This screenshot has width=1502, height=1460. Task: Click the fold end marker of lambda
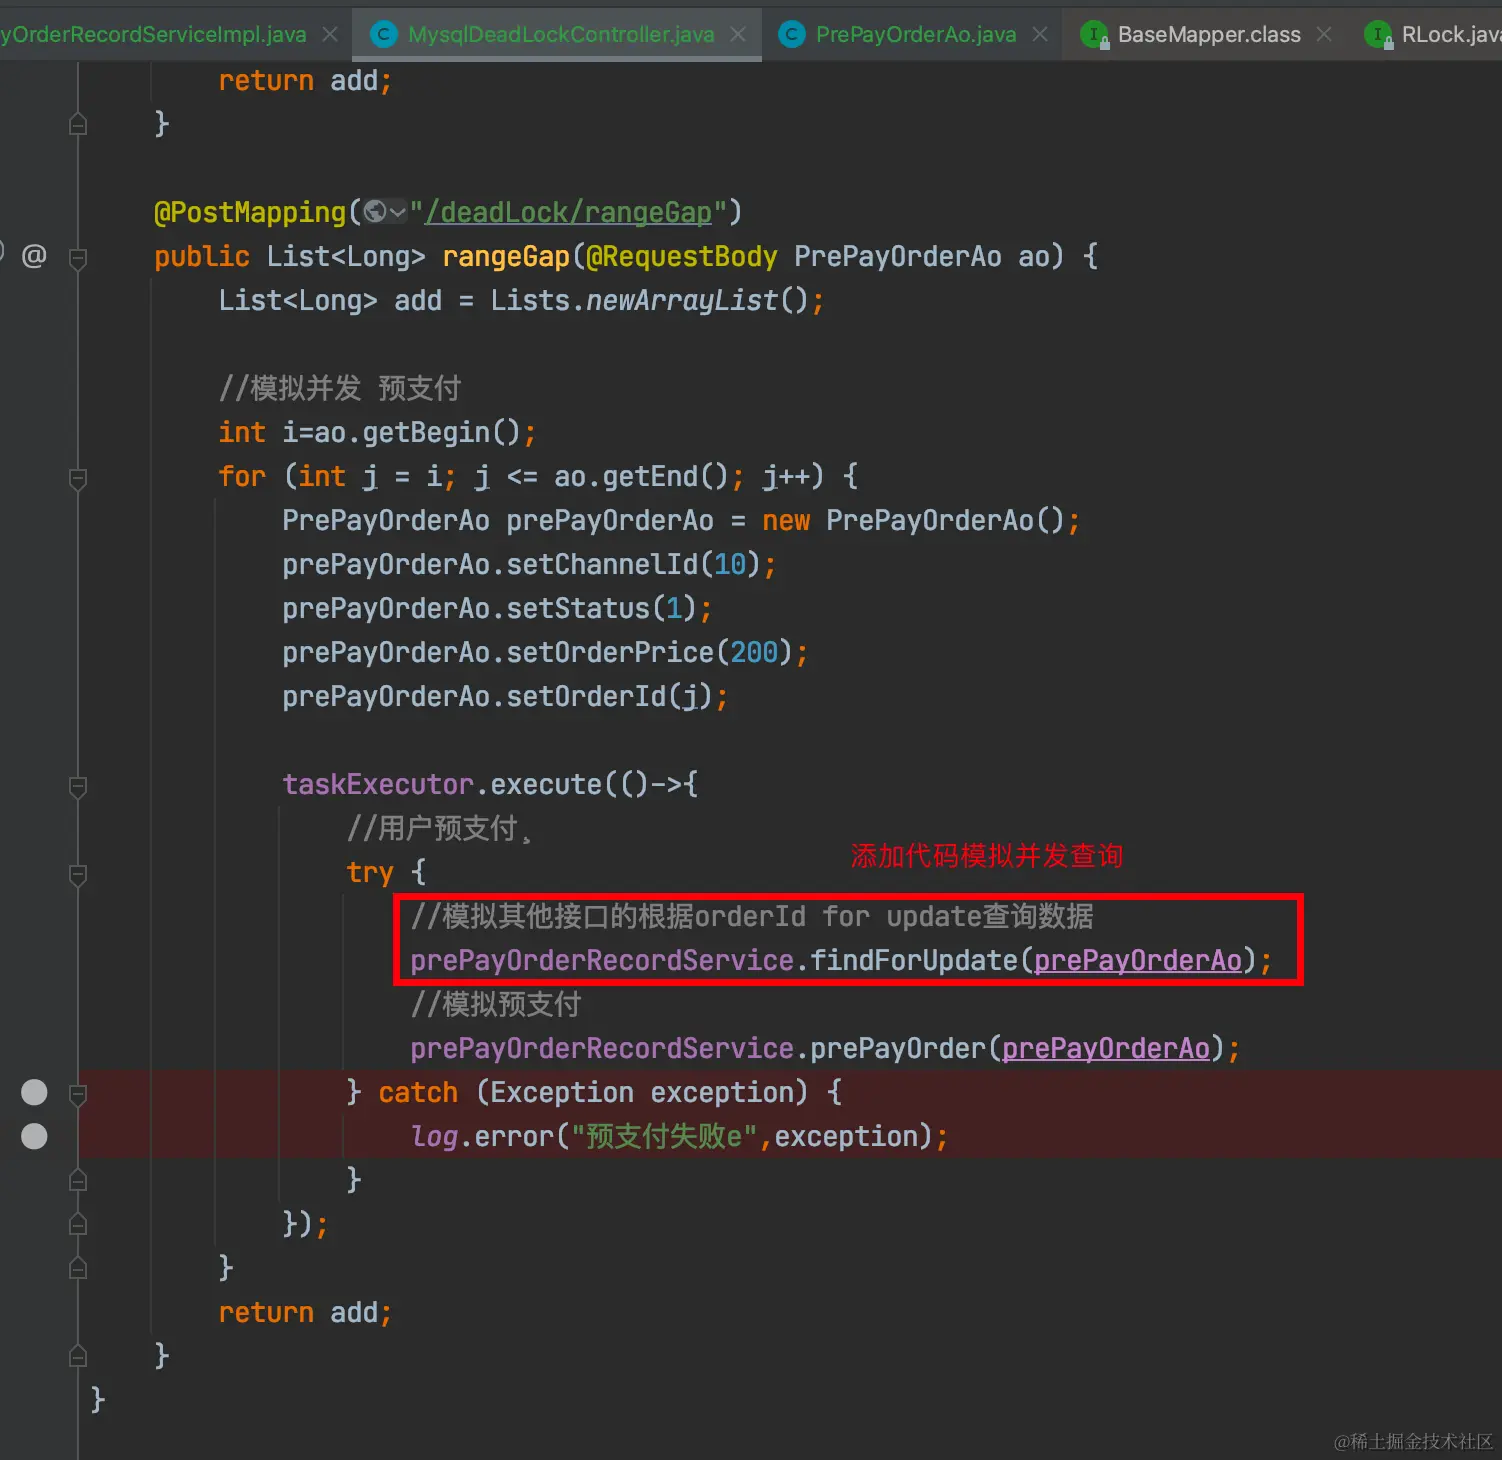[x=78, y=1224]
